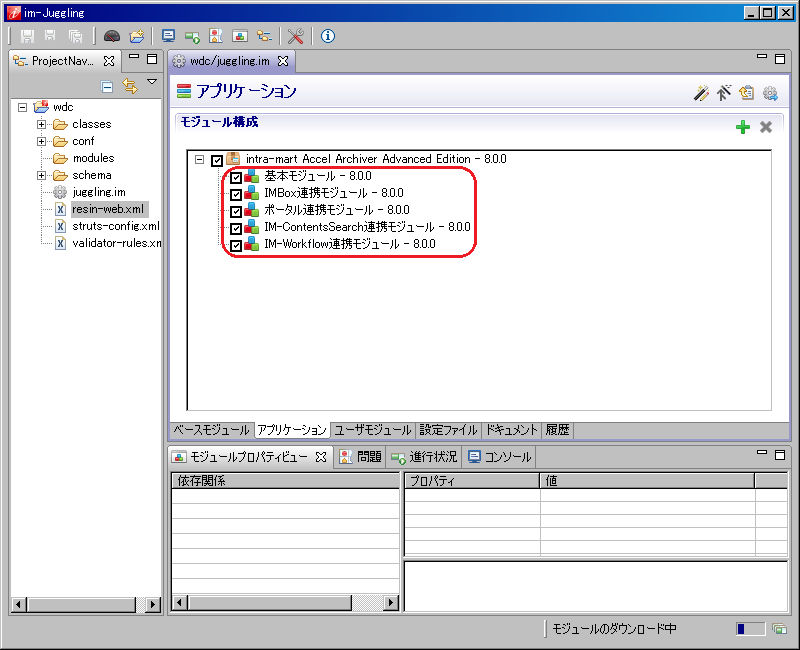Click the dark dome-shaped toolbar icon
This screenshot has width=800, height=650.
tap(112, 36)
